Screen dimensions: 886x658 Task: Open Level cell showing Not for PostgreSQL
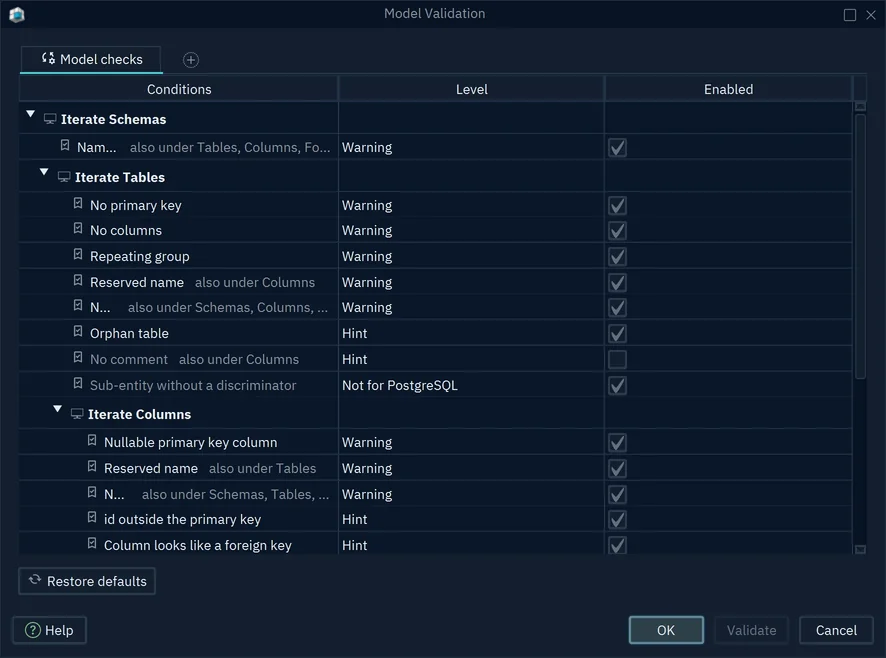[471, 386]
